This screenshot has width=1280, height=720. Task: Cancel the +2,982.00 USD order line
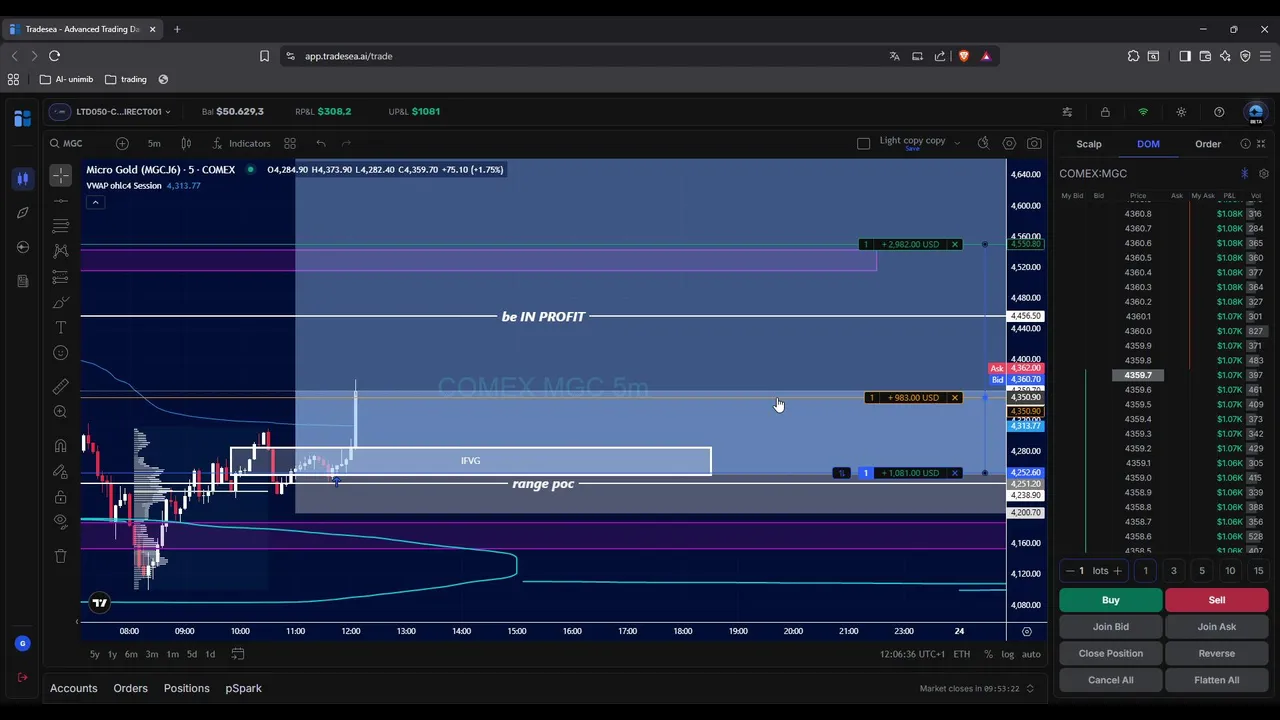click(955, 244)
